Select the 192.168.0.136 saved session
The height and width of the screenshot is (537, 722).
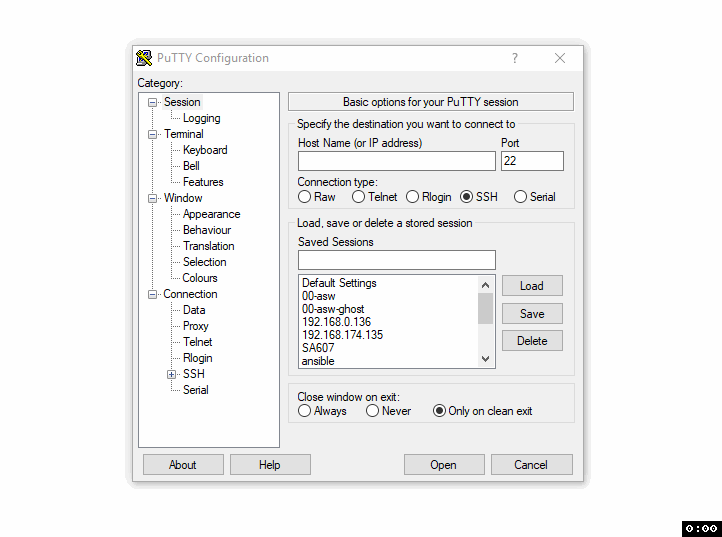tap(336, 322)
